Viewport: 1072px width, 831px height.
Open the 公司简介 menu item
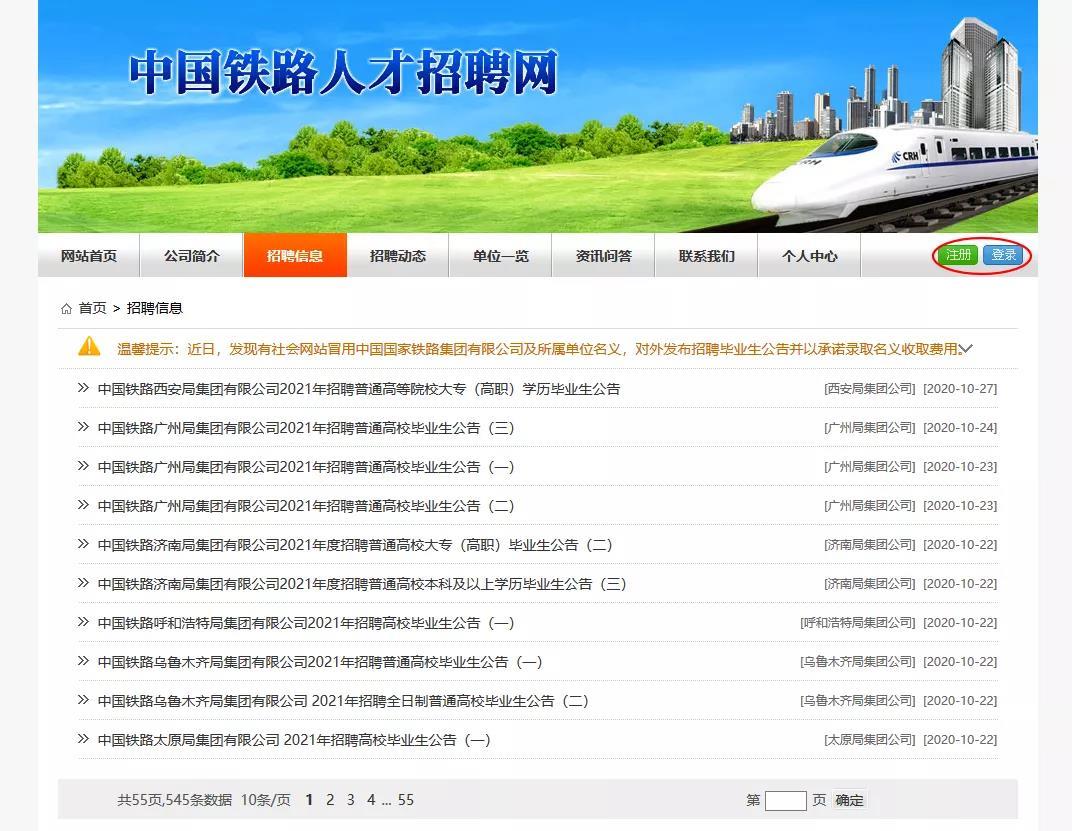point(191,256)
